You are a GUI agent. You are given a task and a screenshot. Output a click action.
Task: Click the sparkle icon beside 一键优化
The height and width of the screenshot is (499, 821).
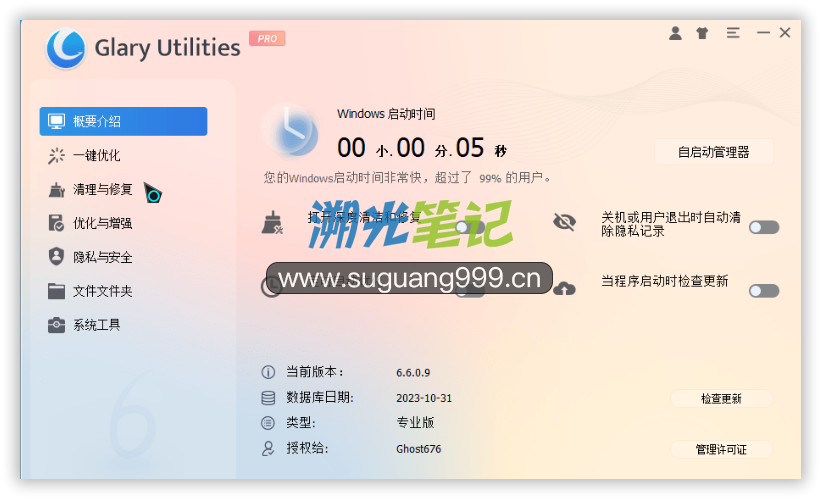pyautogui.click(x=57, y=156)
